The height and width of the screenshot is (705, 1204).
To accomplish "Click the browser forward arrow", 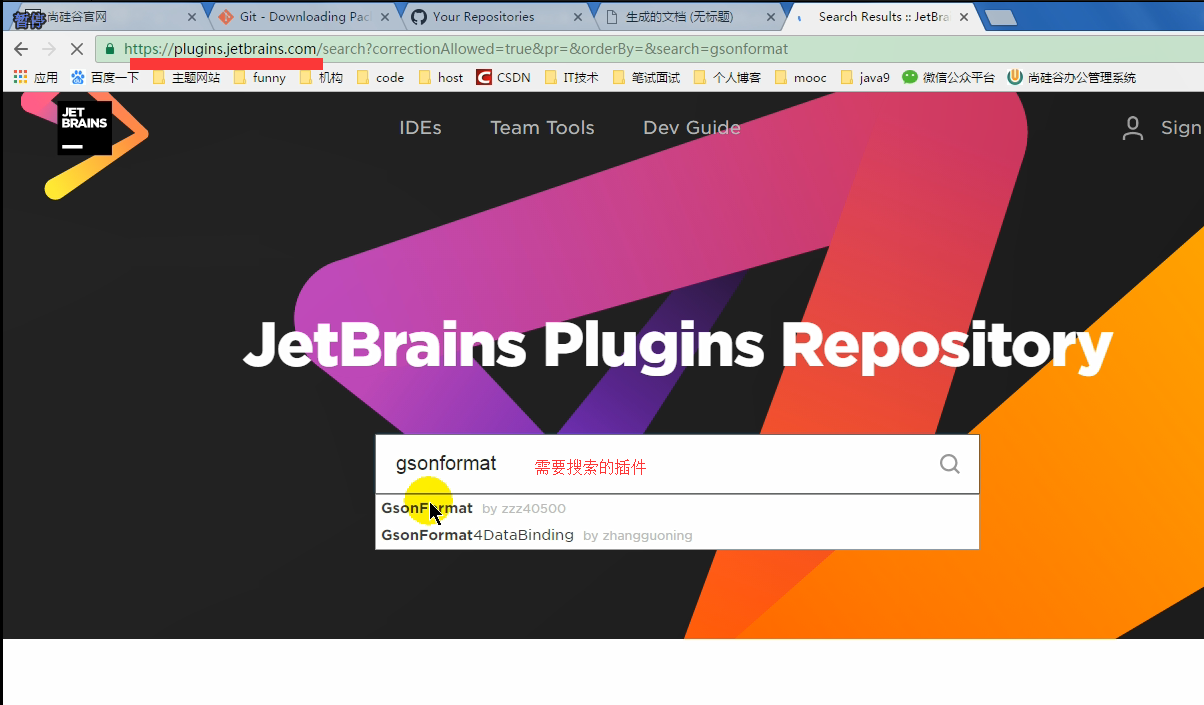I will point(48,49).
